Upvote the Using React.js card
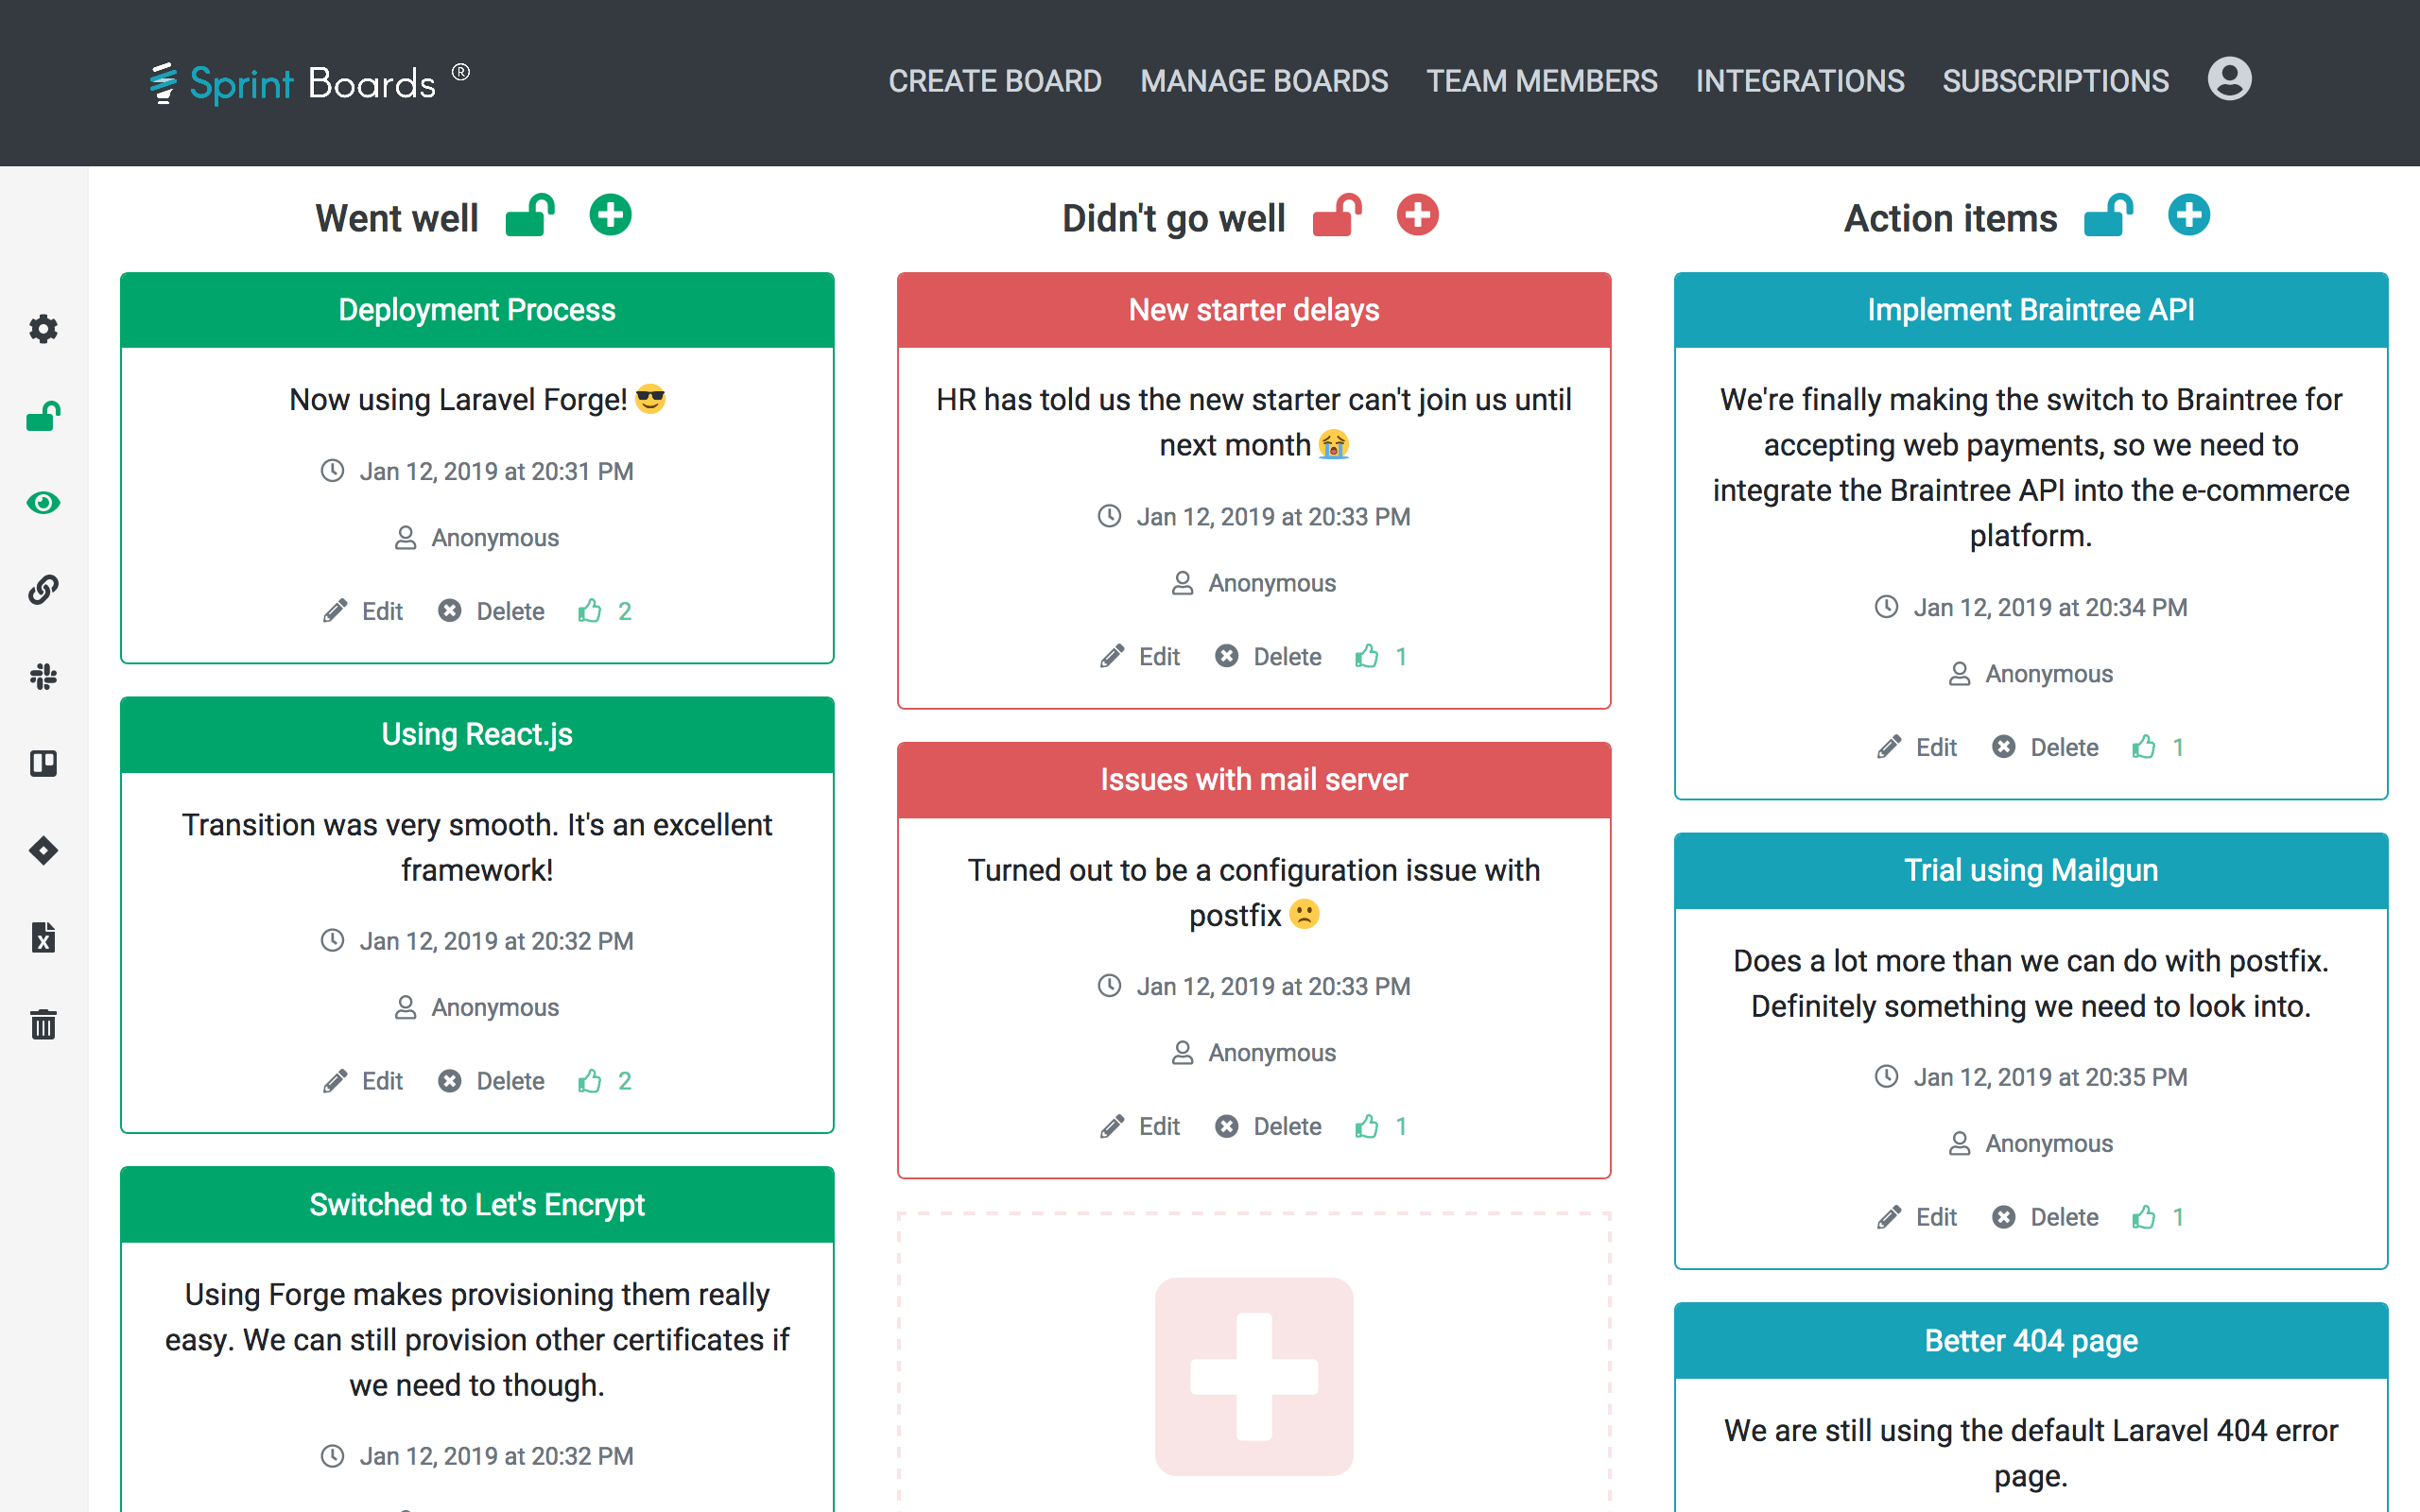 click(x=605, y=1081)
